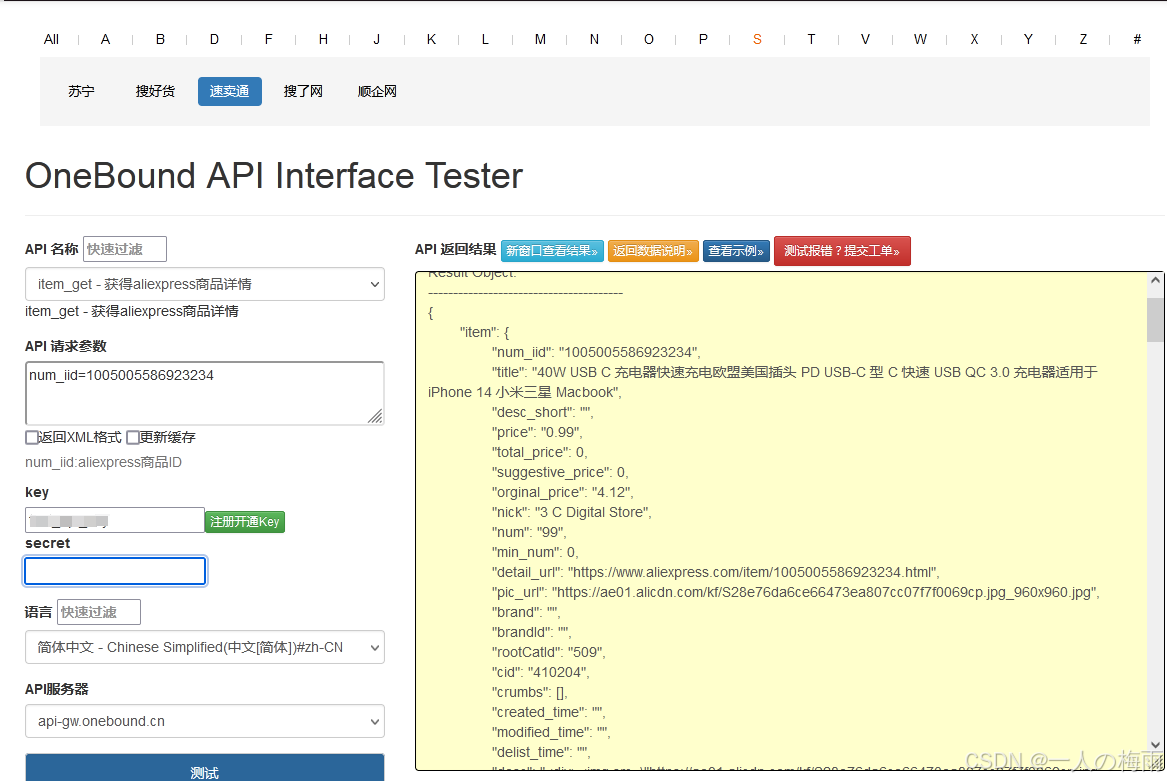Focus the 语言 quick filter field
Viewport: 1167px width, 781px height.
pyautogui.click(x=99, y=612)
